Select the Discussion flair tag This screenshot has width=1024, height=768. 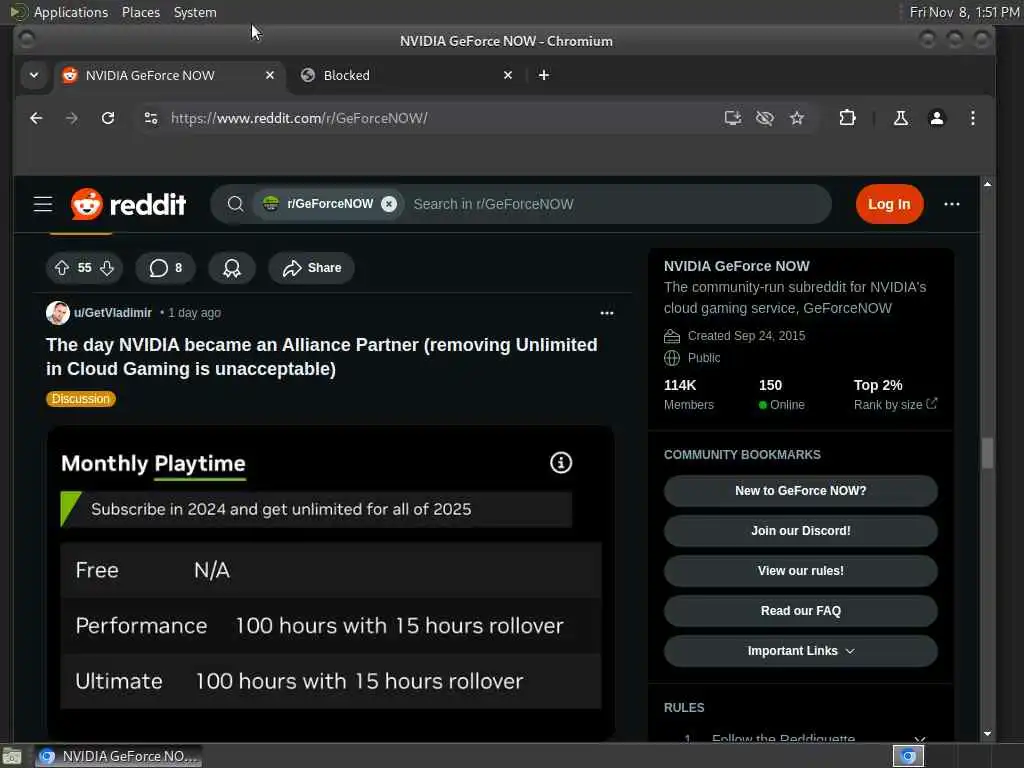pyautogui.click(x=80, y=399)
